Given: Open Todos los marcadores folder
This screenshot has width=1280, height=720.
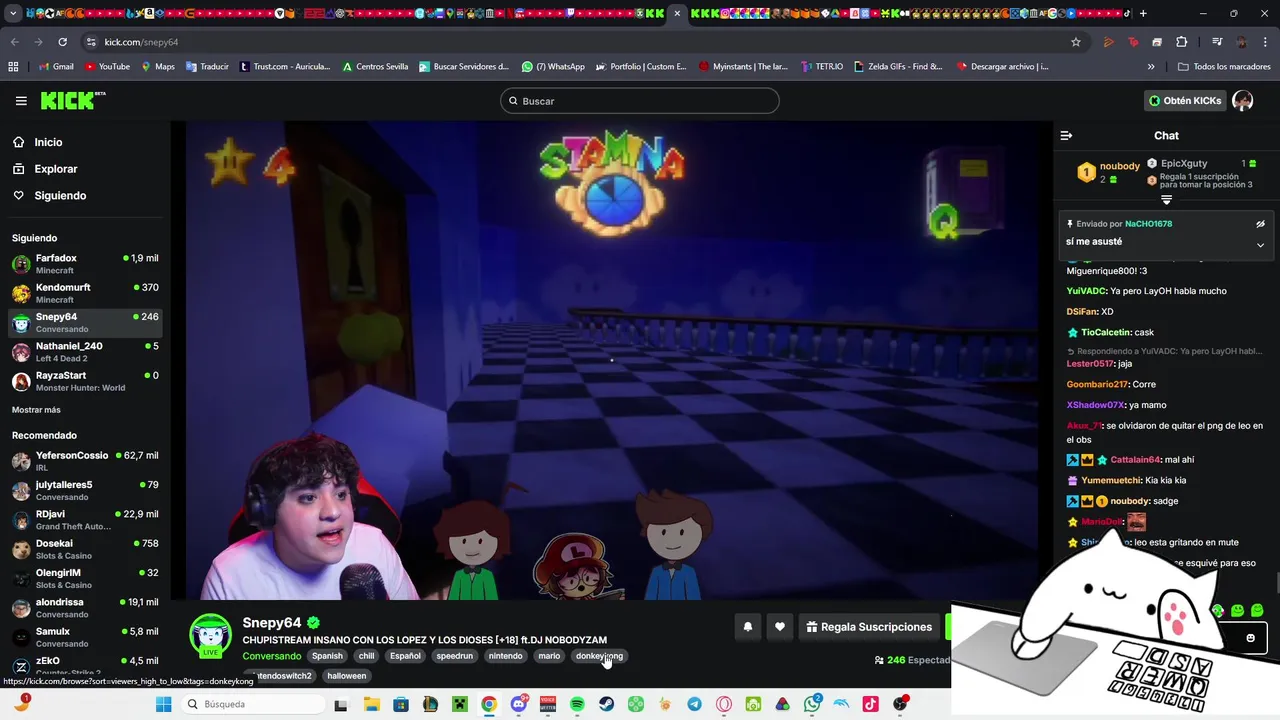Looking at the screenshot, I should [1224, 67].
